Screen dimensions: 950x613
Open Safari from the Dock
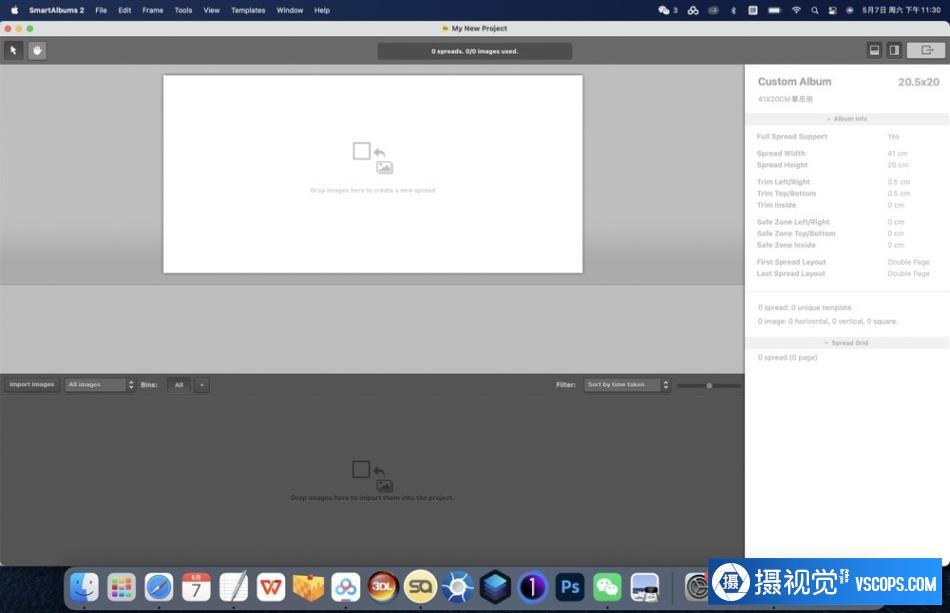coord(159,586)
